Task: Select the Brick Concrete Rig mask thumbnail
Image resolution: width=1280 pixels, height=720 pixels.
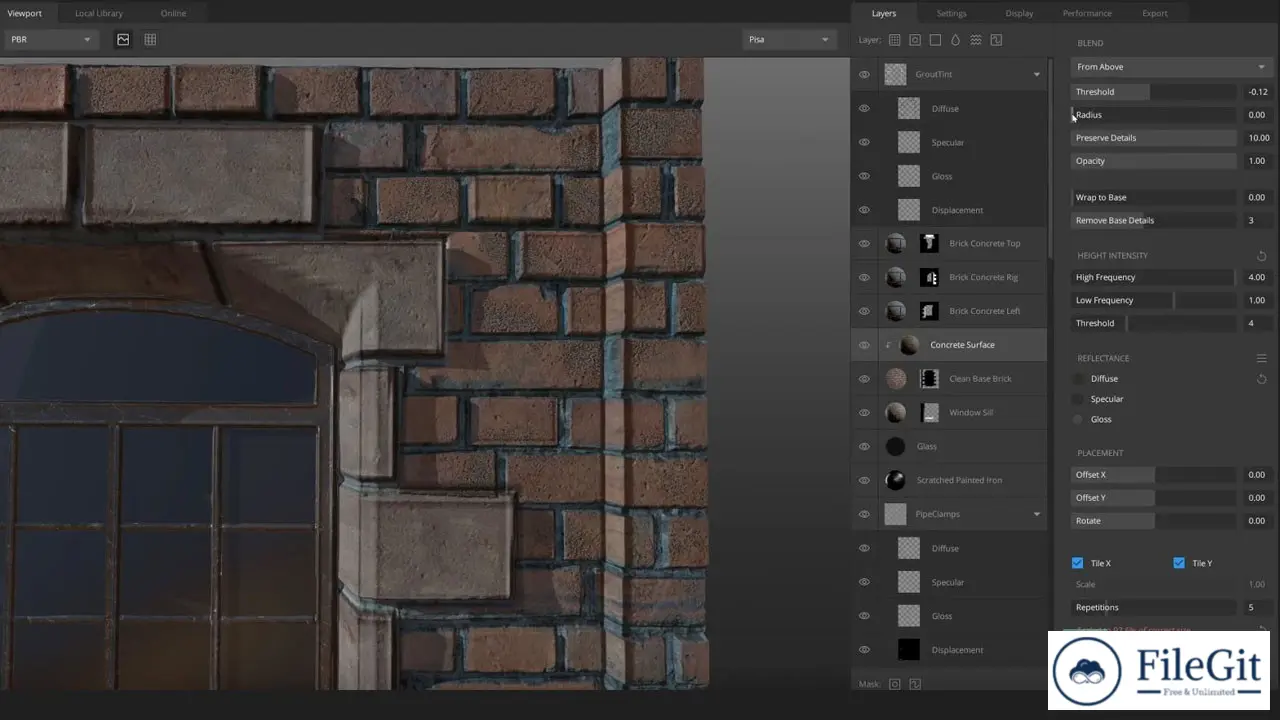Action: point(929,277)
